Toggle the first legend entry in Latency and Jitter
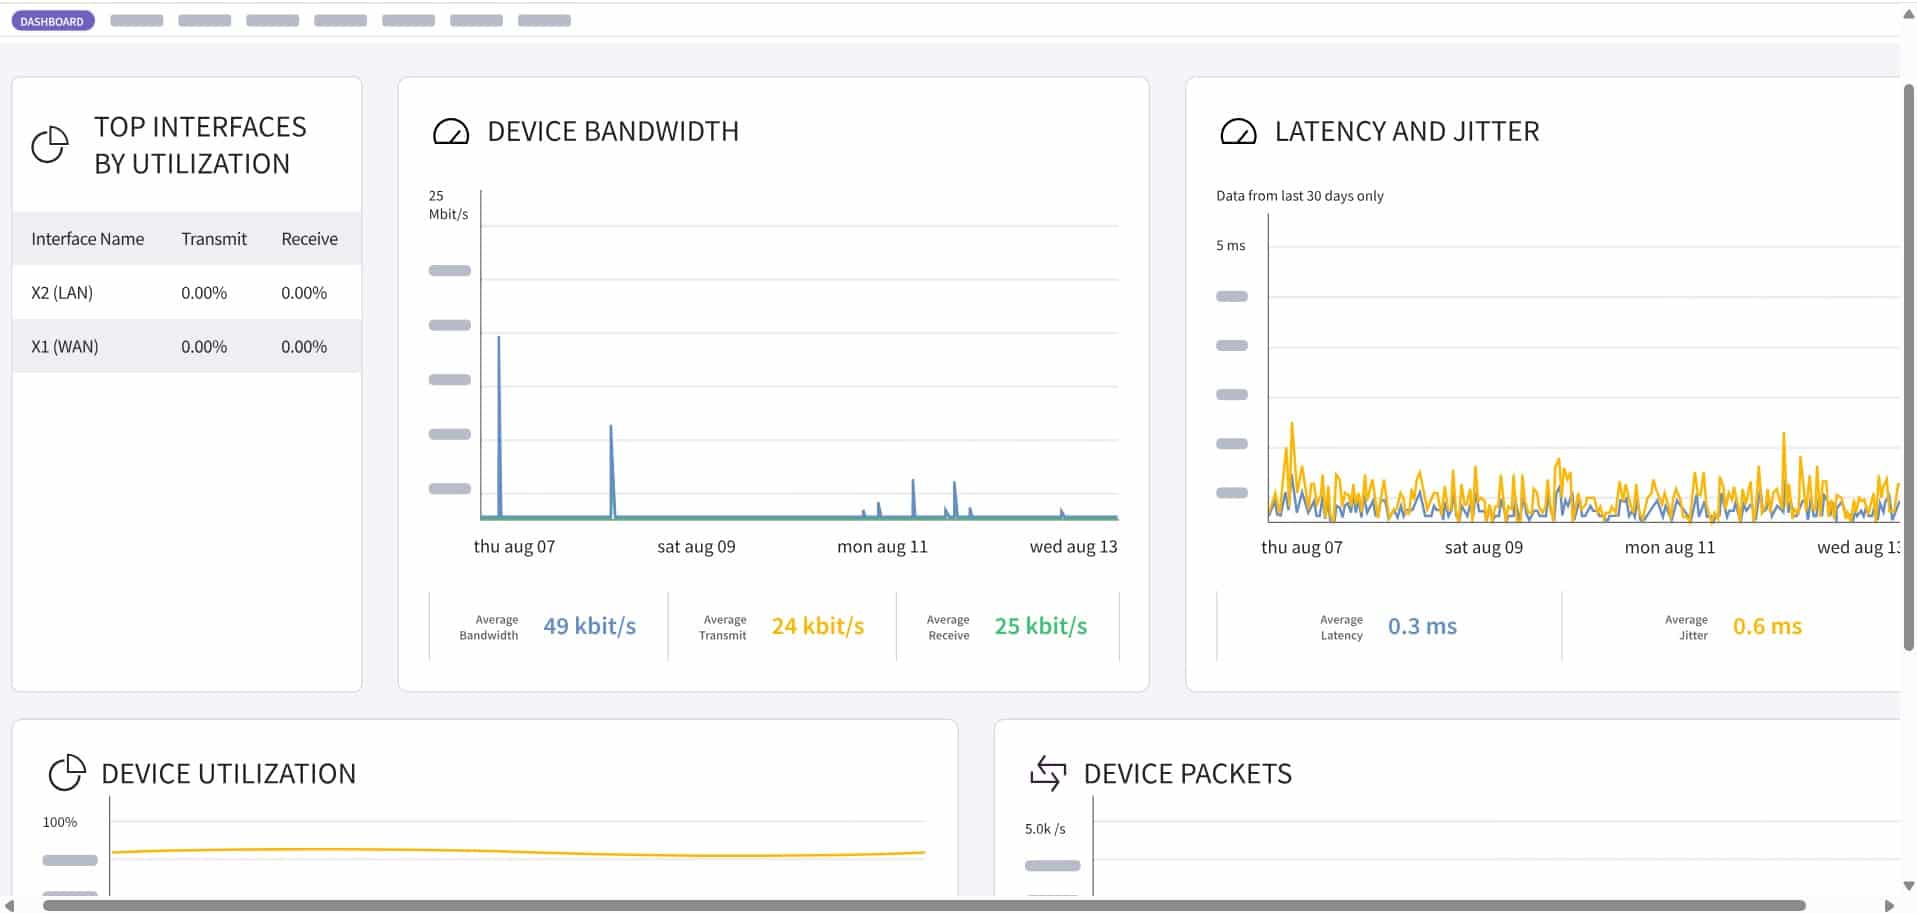The image size is (1917, 913). point(1231,296)
